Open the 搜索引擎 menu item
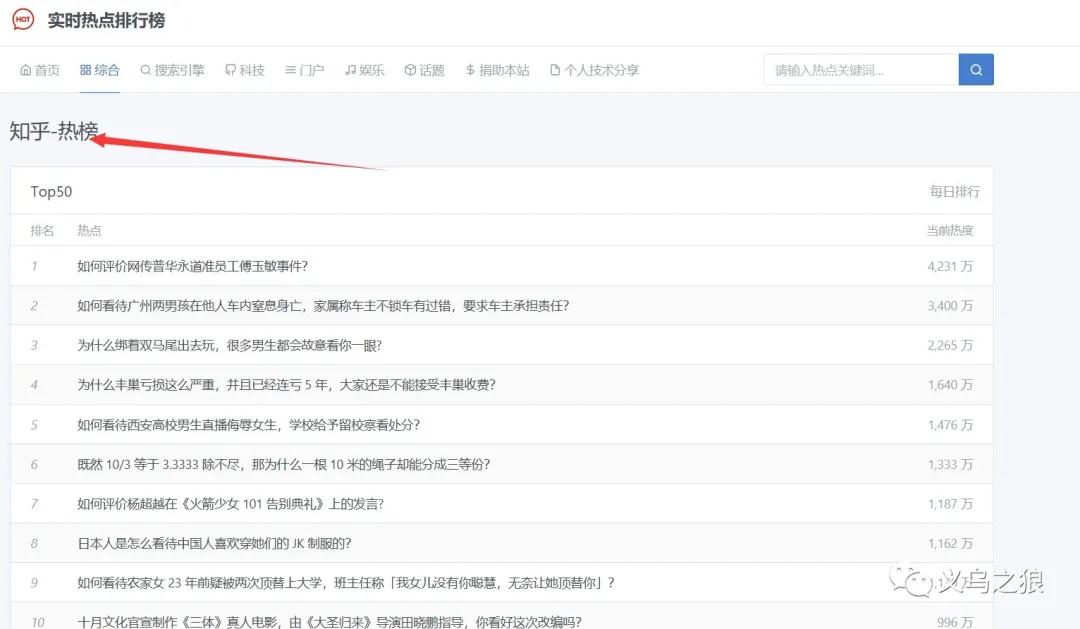 click(172, 70)
